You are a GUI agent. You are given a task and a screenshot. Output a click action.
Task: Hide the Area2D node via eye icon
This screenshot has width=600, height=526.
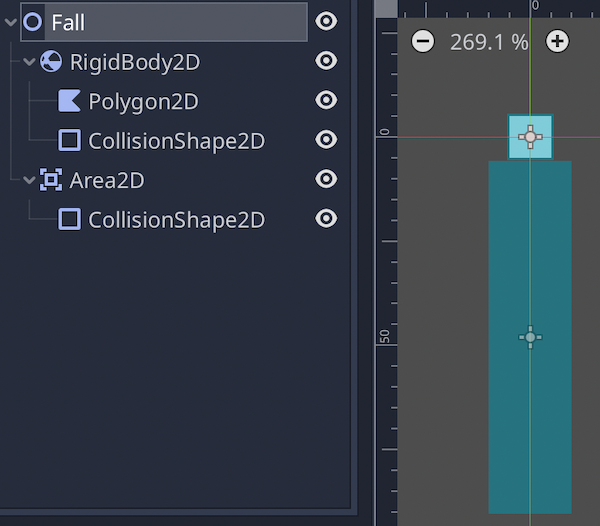coord(326,179)
